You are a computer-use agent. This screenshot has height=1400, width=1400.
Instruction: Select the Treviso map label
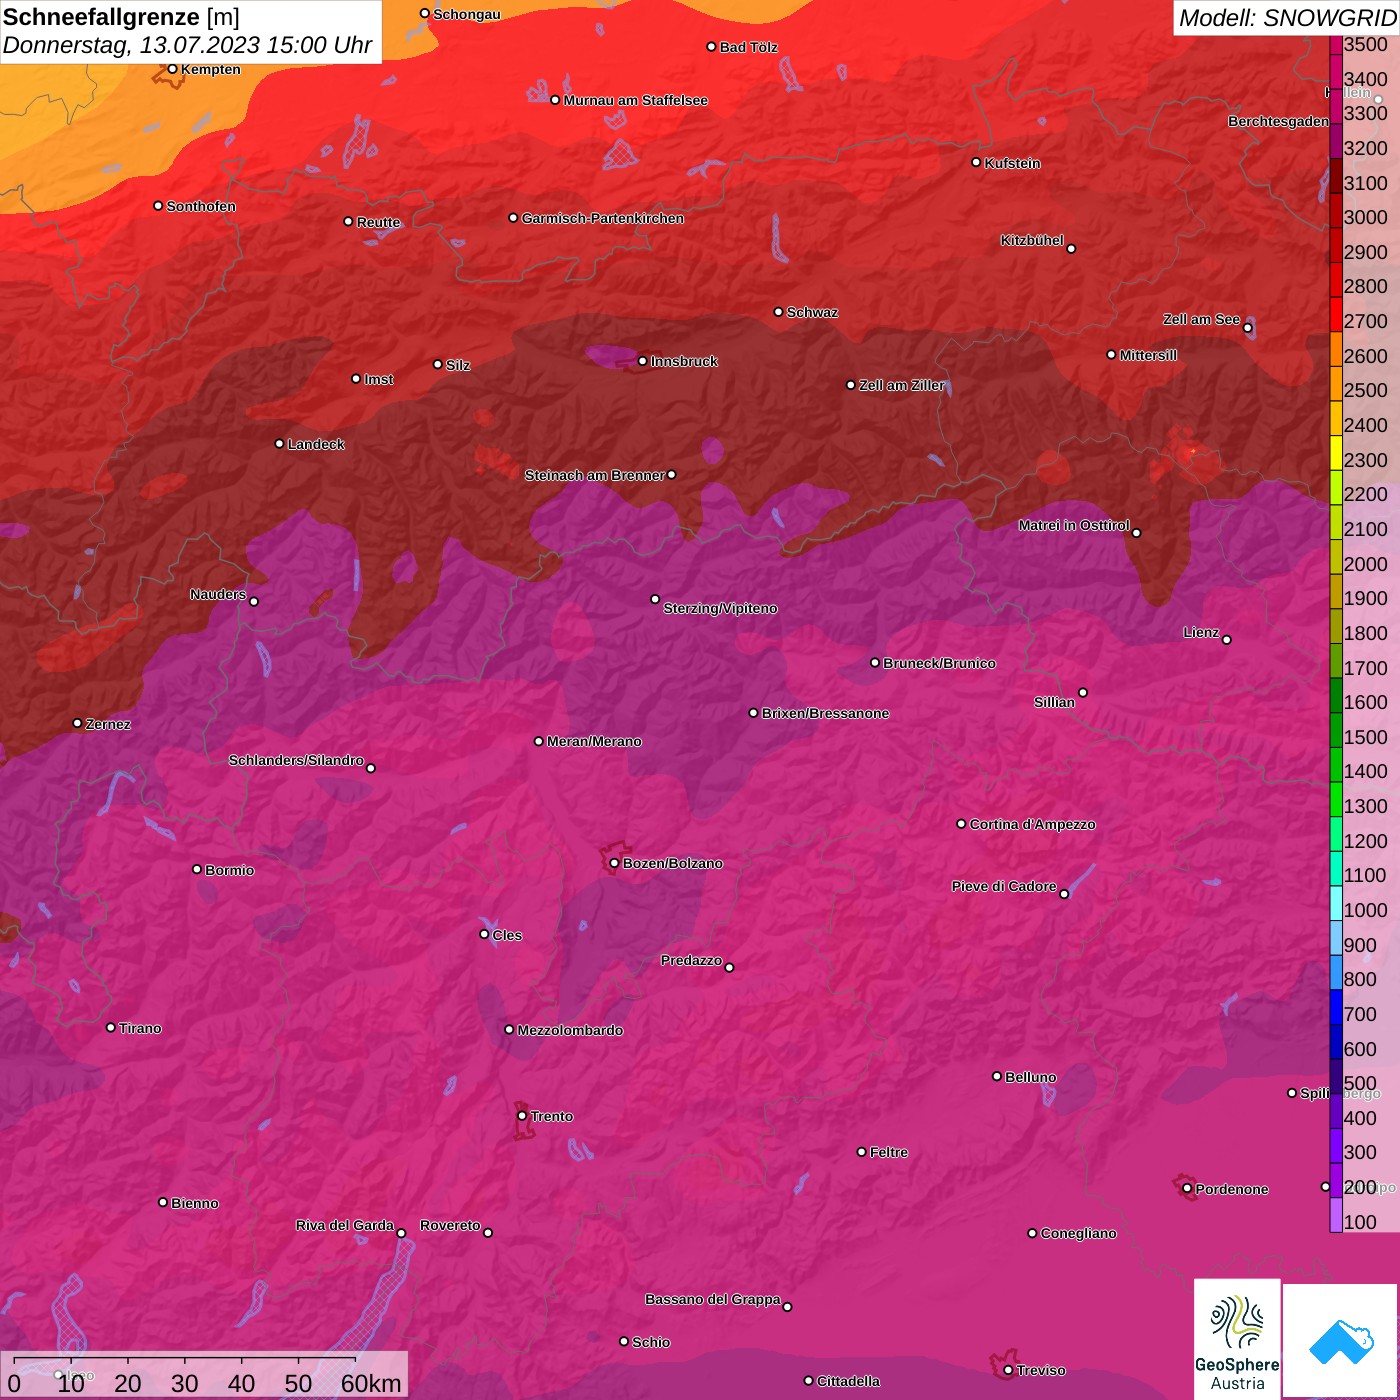pos(1041,1370)
